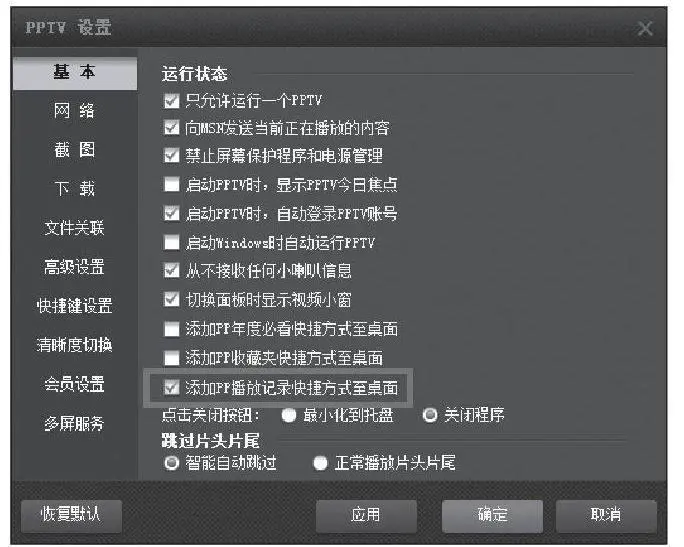The height and width of the screenshot is (547, 684).
Task: Select the 文件关联 tab
Action: tap(75, 228)
